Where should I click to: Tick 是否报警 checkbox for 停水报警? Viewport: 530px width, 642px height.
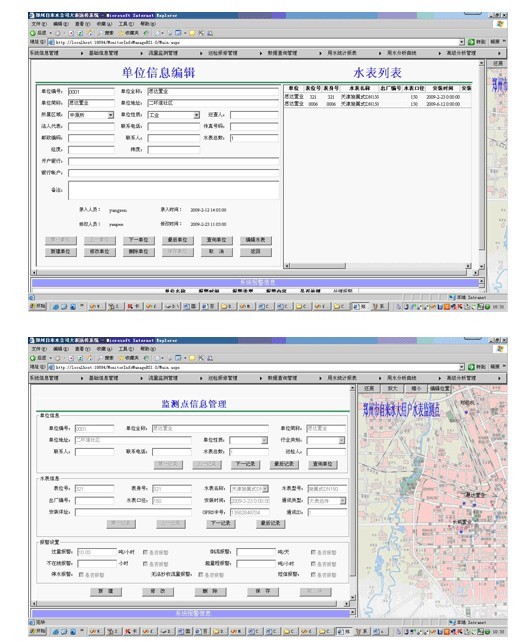coord(81,574)
